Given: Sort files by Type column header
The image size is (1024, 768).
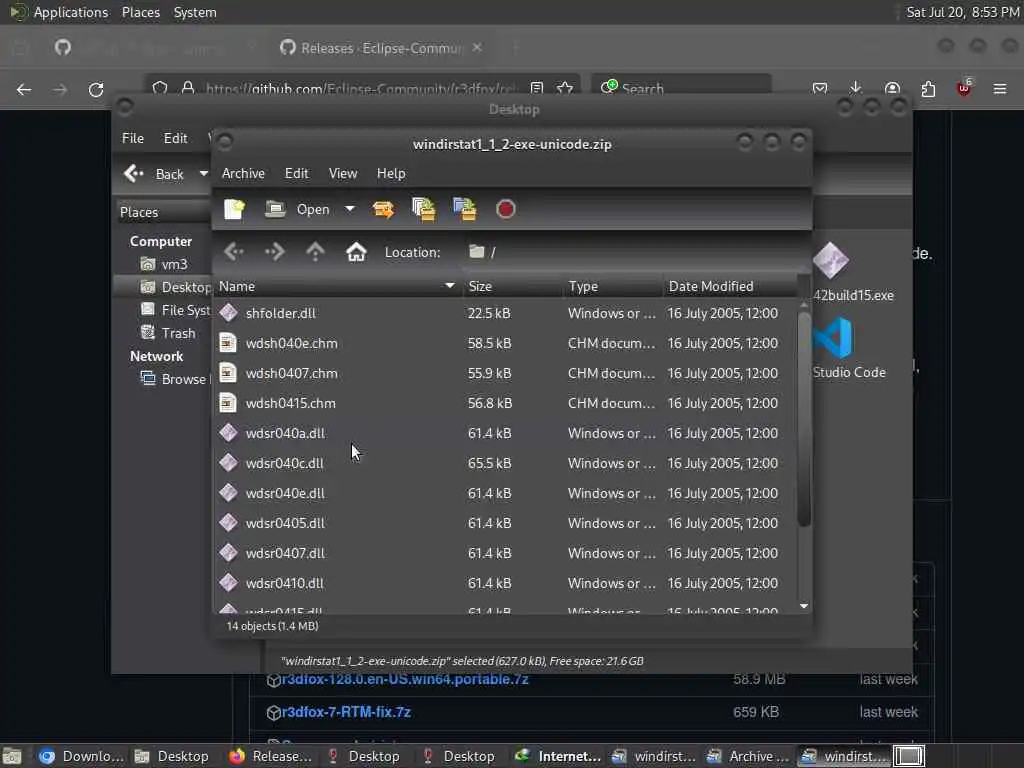Looking at the screenshot, I should (x=613, y=286).
